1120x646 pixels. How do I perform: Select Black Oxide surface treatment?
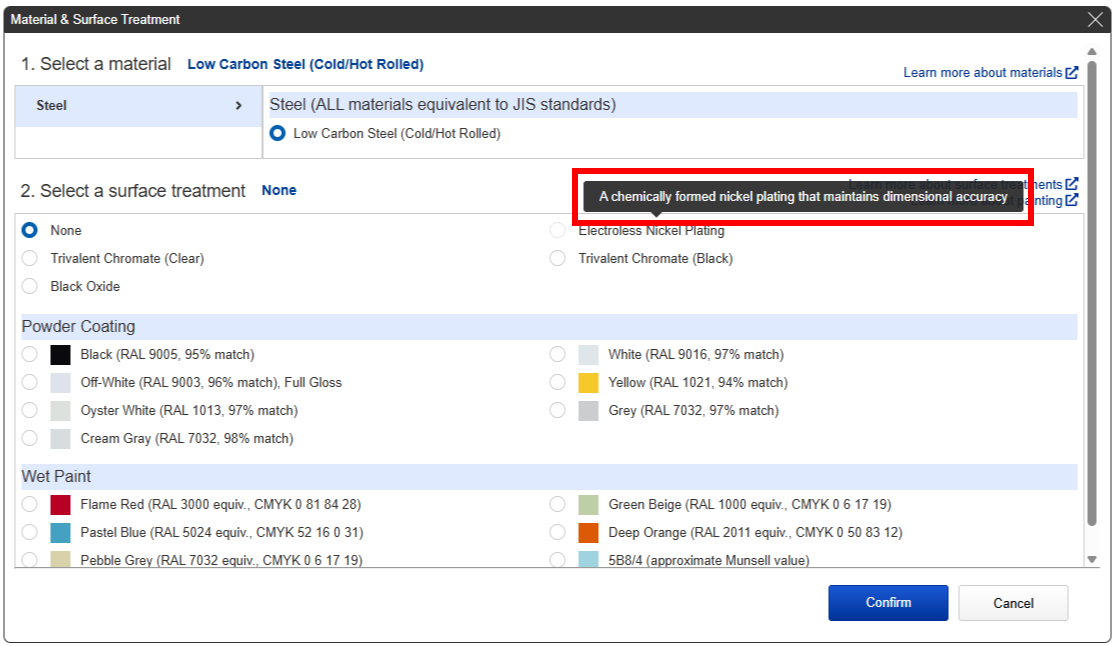pos(30,286)
